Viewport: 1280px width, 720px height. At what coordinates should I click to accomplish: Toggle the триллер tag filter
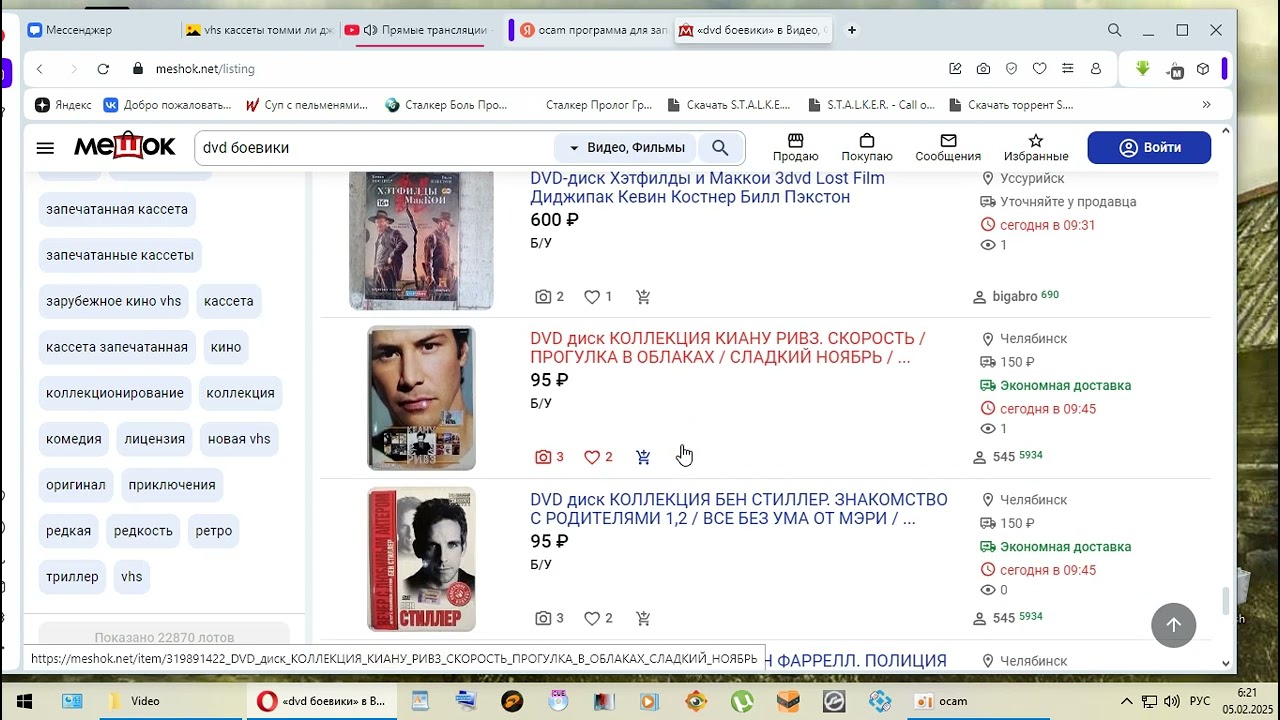pyautogui.click(x=72, y=577)
